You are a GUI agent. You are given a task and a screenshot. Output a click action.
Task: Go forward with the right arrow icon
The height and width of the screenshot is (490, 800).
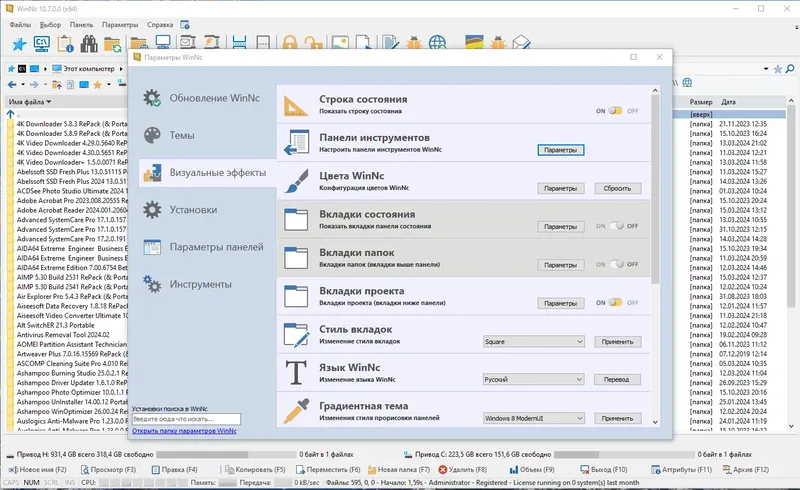pos(34,84)
